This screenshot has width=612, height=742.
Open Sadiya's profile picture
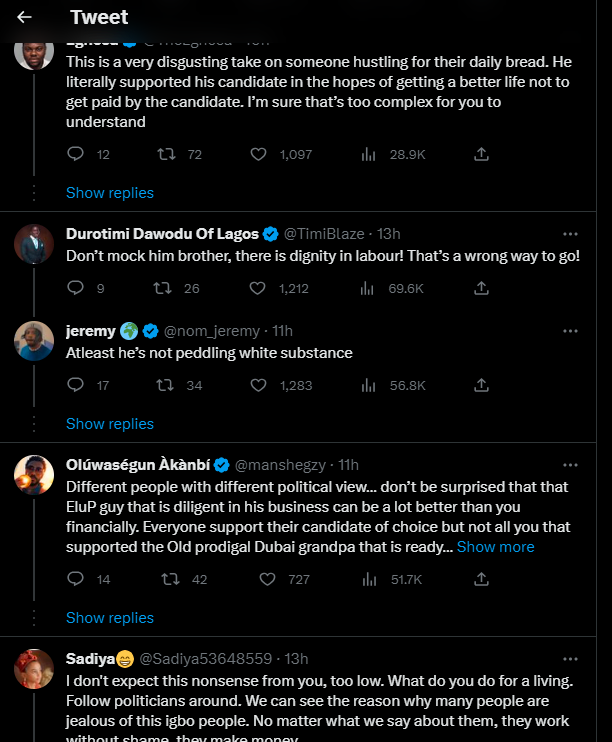[x=34, y=669]
